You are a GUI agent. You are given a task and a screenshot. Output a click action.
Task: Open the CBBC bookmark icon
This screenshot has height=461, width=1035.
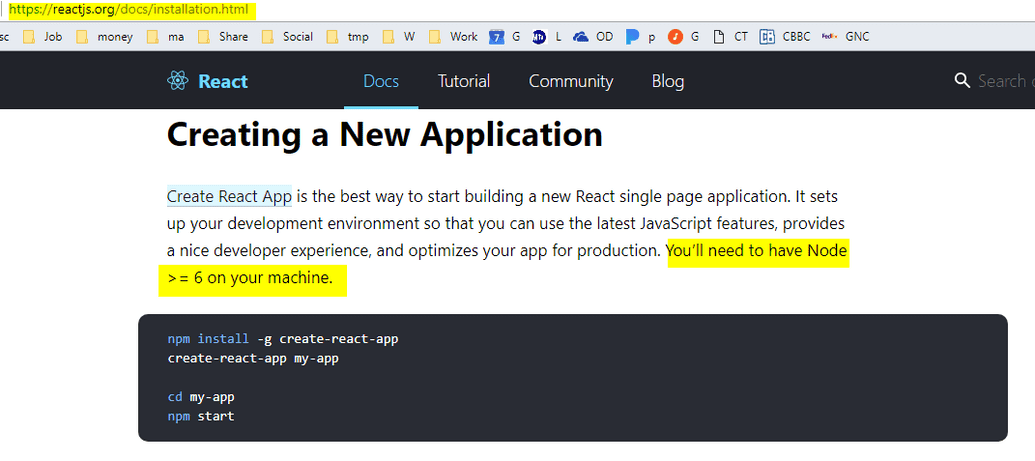point(767,37)
